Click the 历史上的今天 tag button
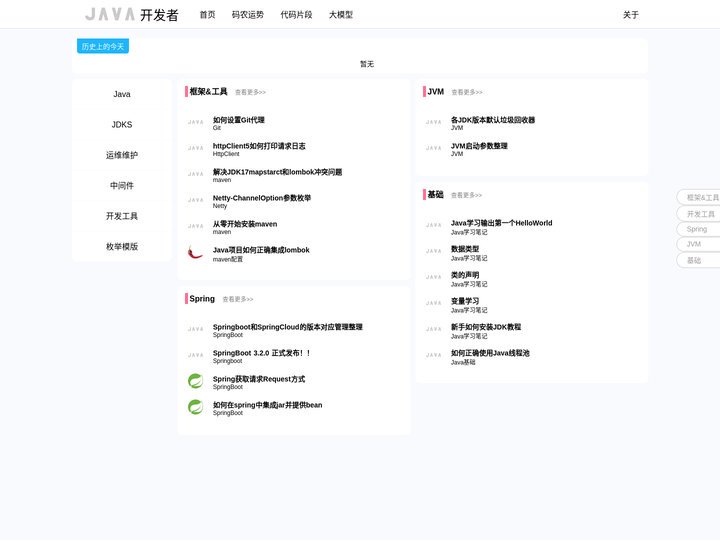720x540 pixels. point(103,46)
